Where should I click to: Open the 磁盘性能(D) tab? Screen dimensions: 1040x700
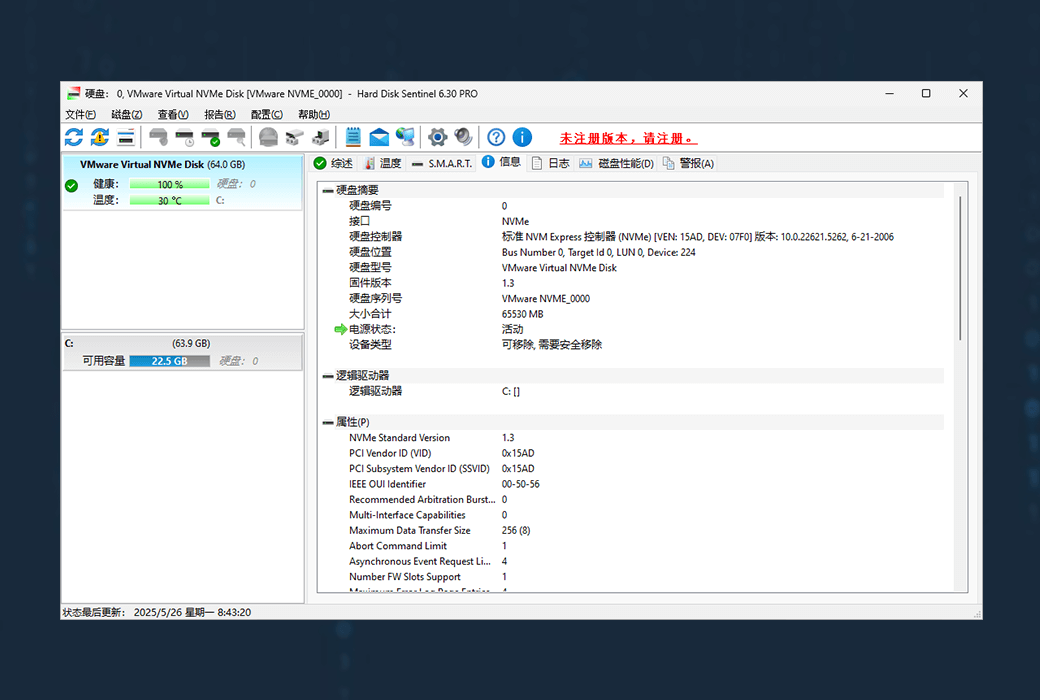[616, 163]
